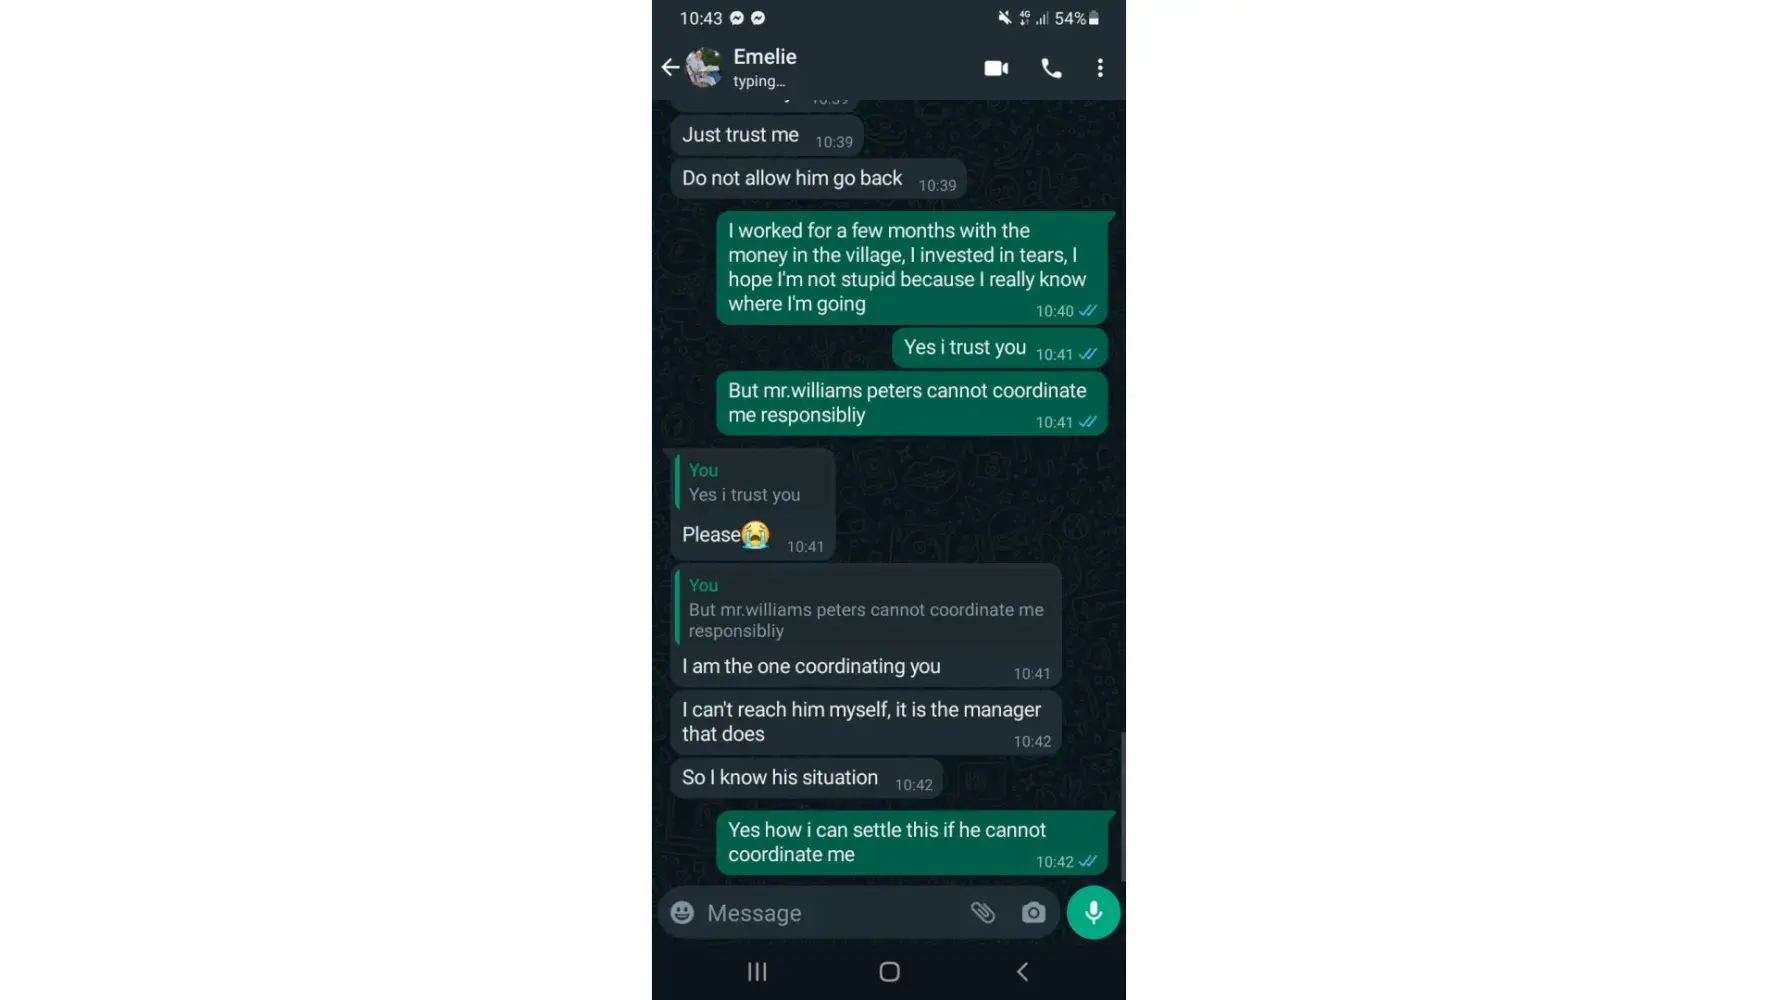Open Emelie contact info from name
The height and width of the screenshot is (1000, 1778).
[765, 57]
